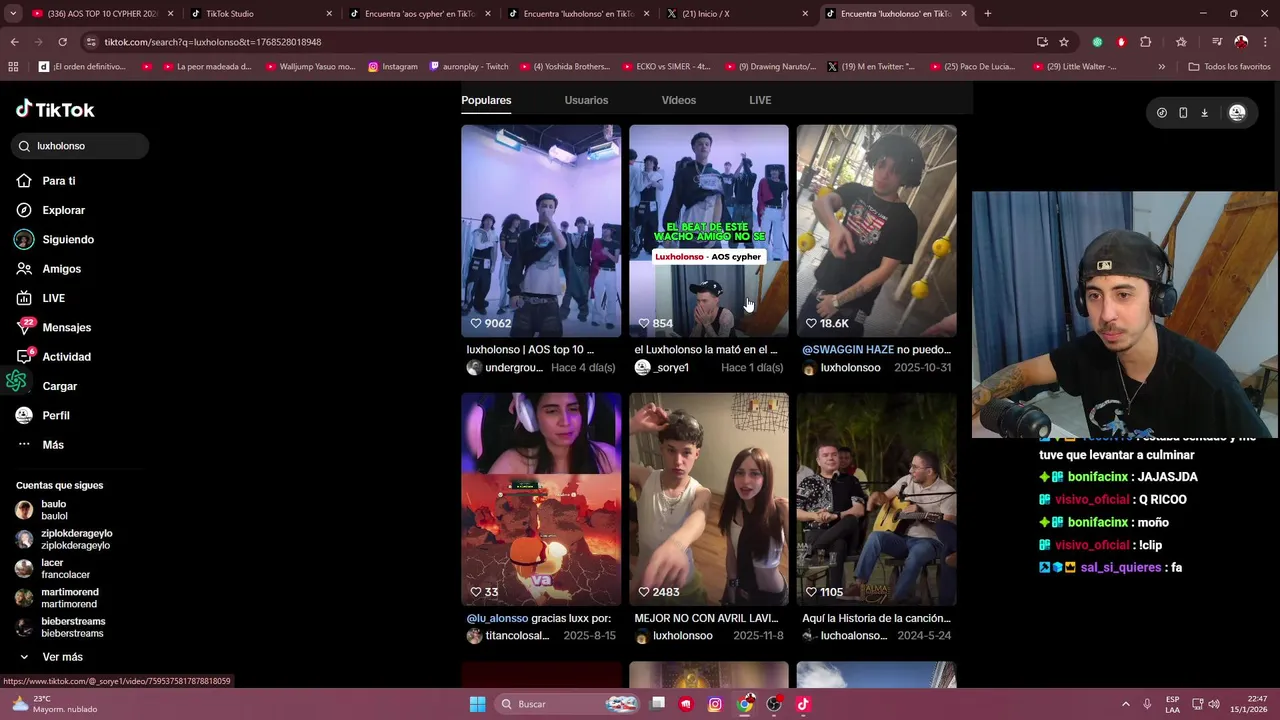Image resolution: width=1280 pixels, height=720 pixels.
Task: Open the guitar video with 1105 likes
Action: (876, 499)
